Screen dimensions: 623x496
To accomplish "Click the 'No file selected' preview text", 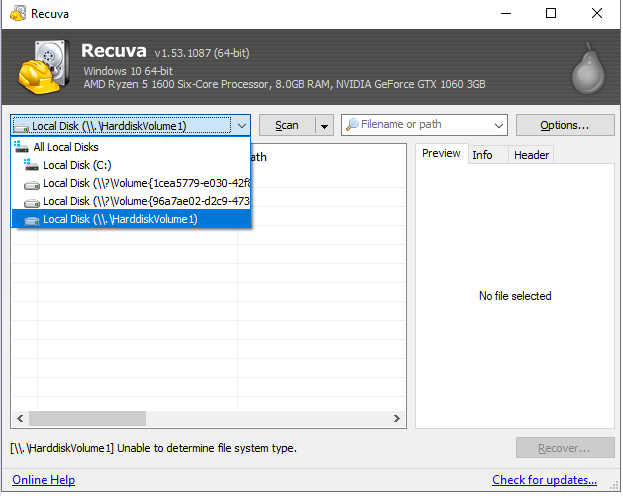I will (515, 296).
